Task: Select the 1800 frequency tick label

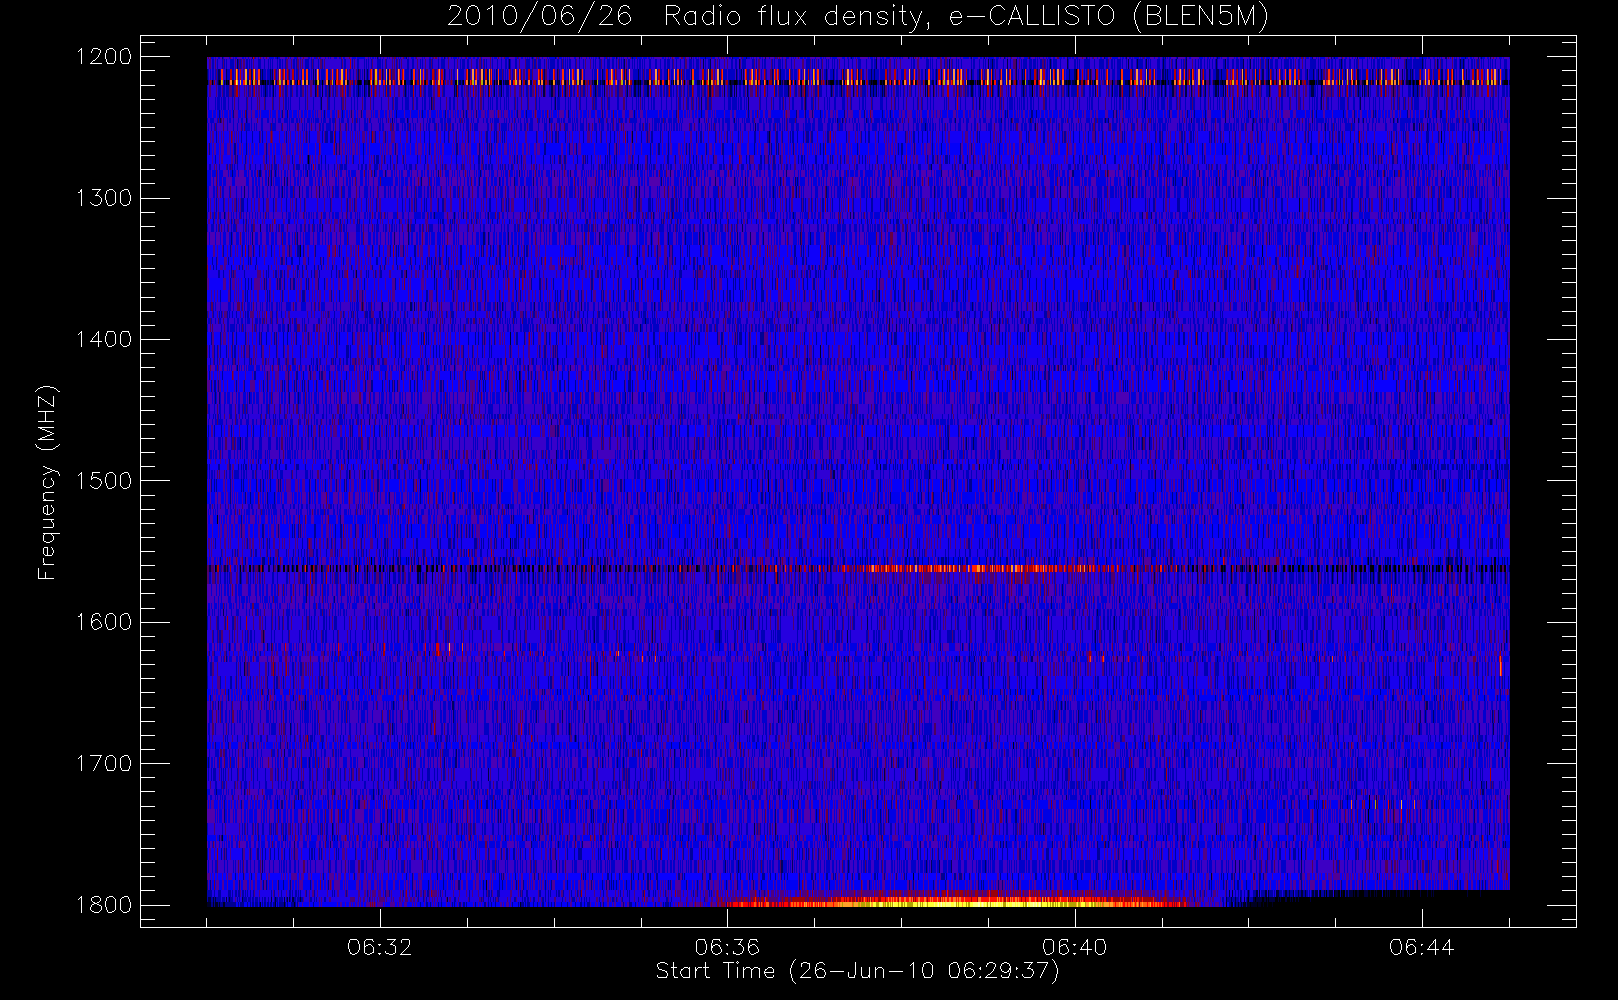Action: coord(104,905)
